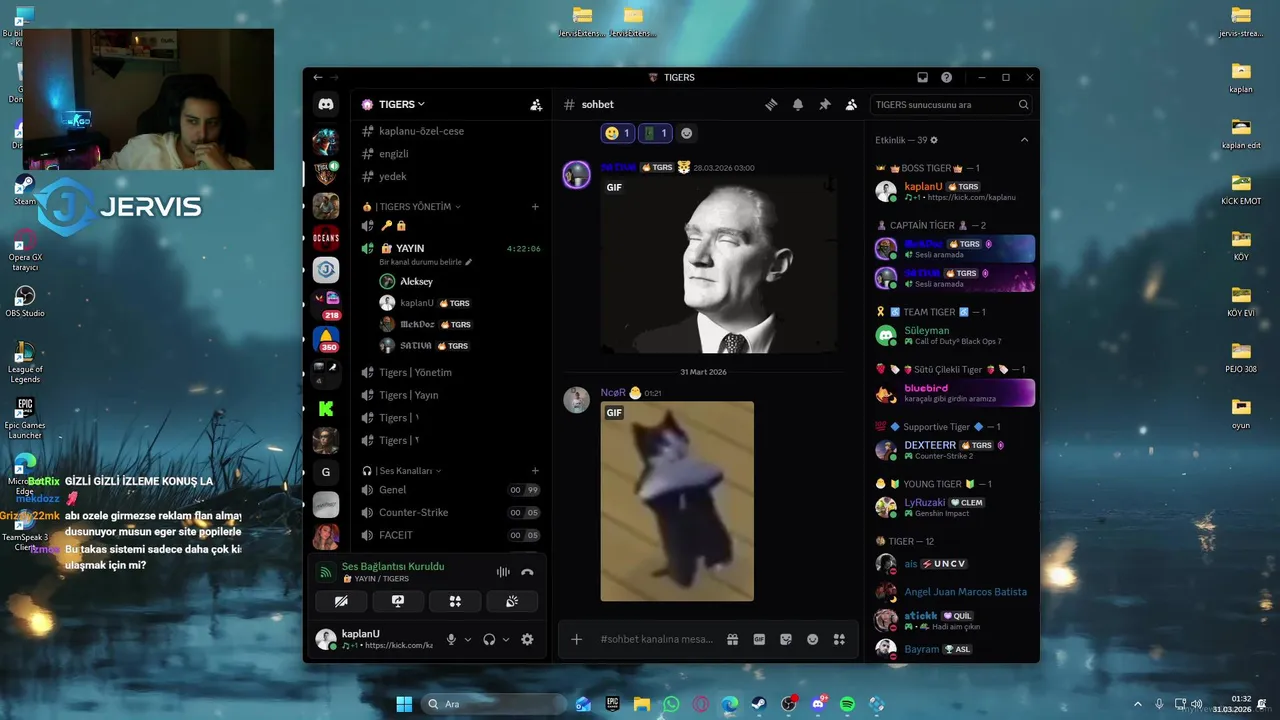Viewport: 1280px width, 720px height.
Task: Open microphone input options arrow
Action: click(467, 640)
